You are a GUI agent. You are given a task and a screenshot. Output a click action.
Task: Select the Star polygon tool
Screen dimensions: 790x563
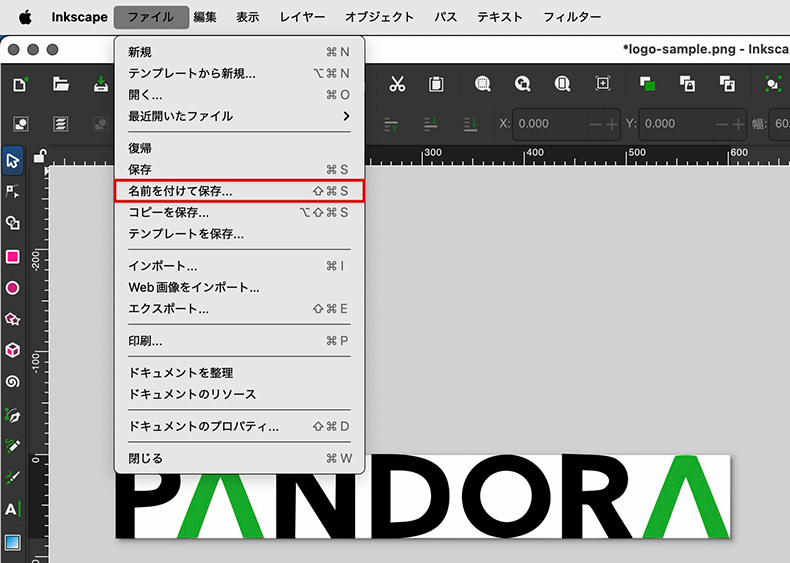tap(13, 319)
